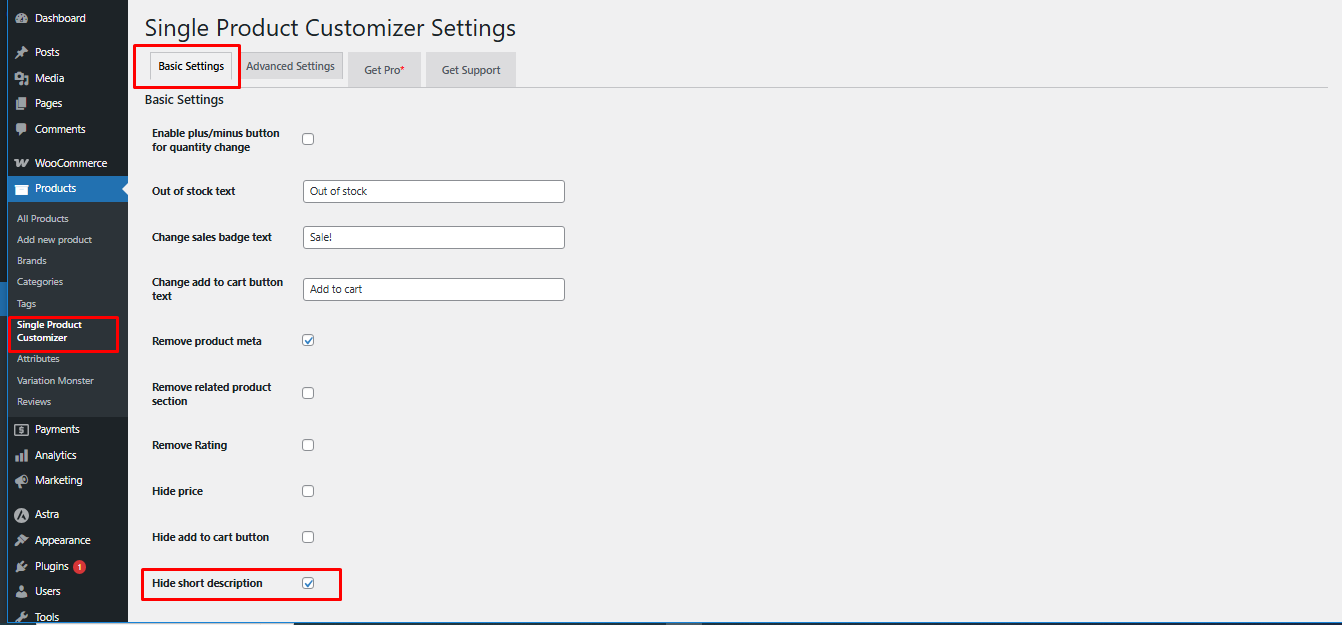Check Remove related product section checkbox

click(308, 393)
